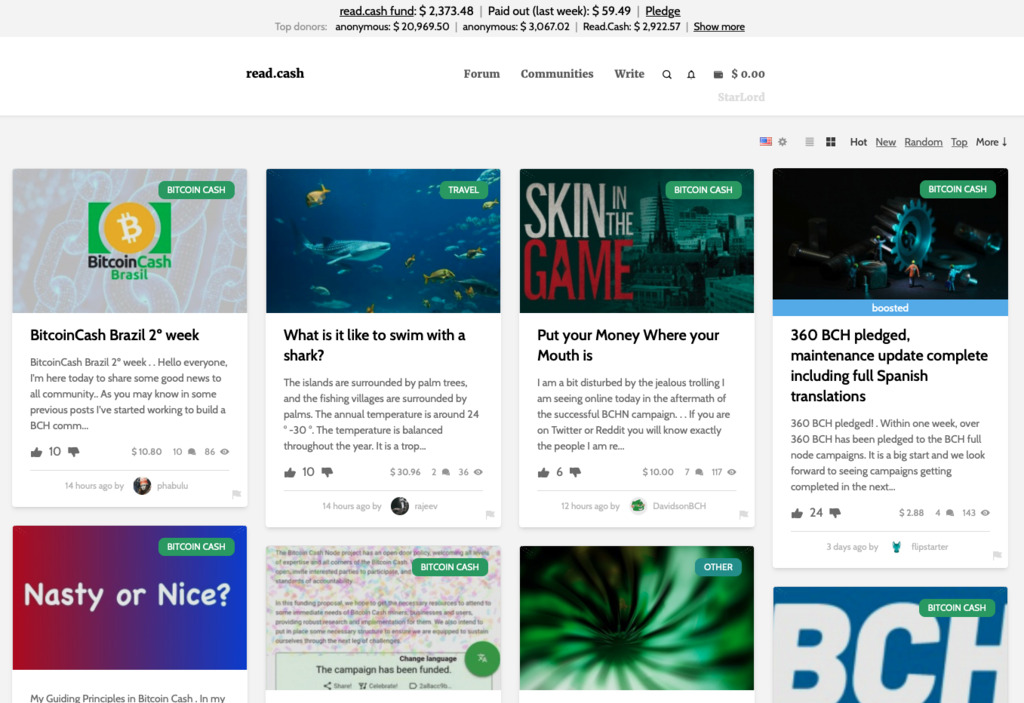Open the Write menu item
The image size is (1024, 703).
pos(629,74)
